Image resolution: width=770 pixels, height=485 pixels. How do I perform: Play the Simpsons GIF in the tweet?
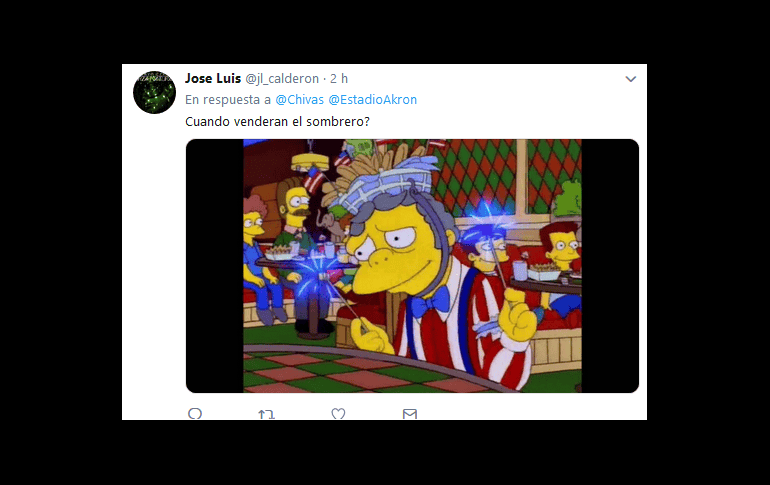(412, 266)
